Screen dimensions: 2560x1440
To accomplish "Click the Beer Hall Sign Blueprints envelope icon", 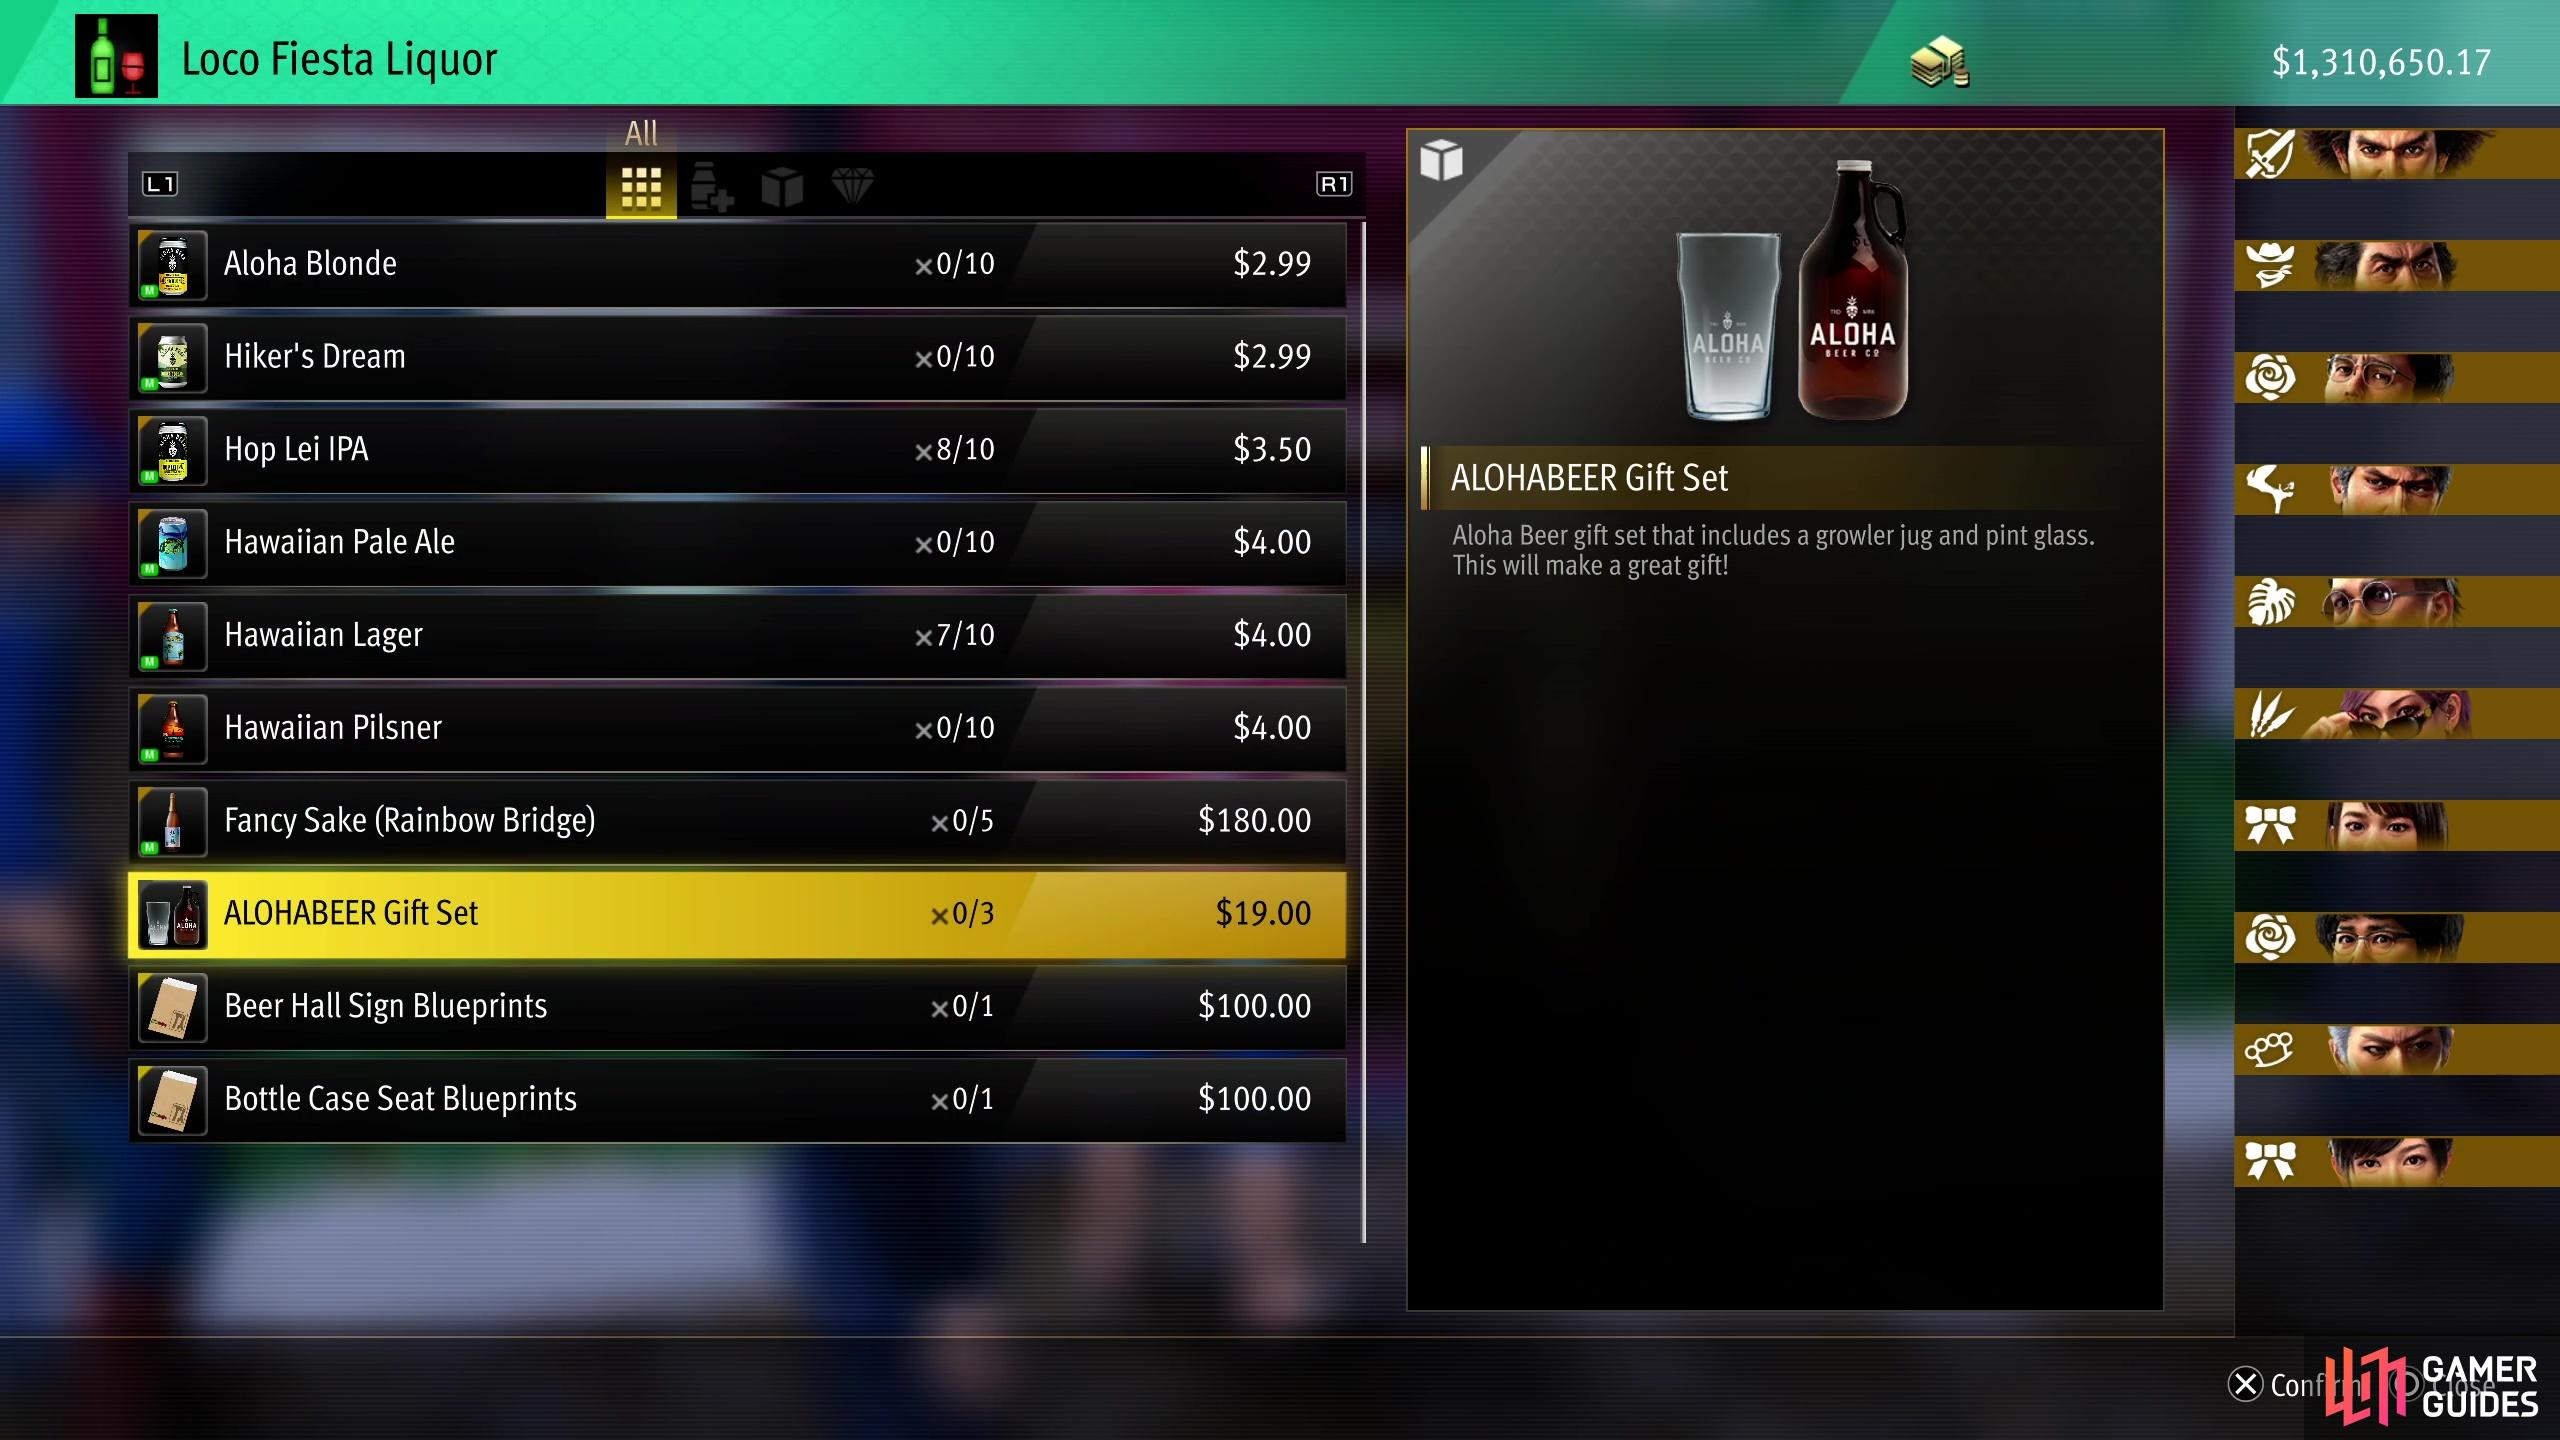I will (173, 1008).
